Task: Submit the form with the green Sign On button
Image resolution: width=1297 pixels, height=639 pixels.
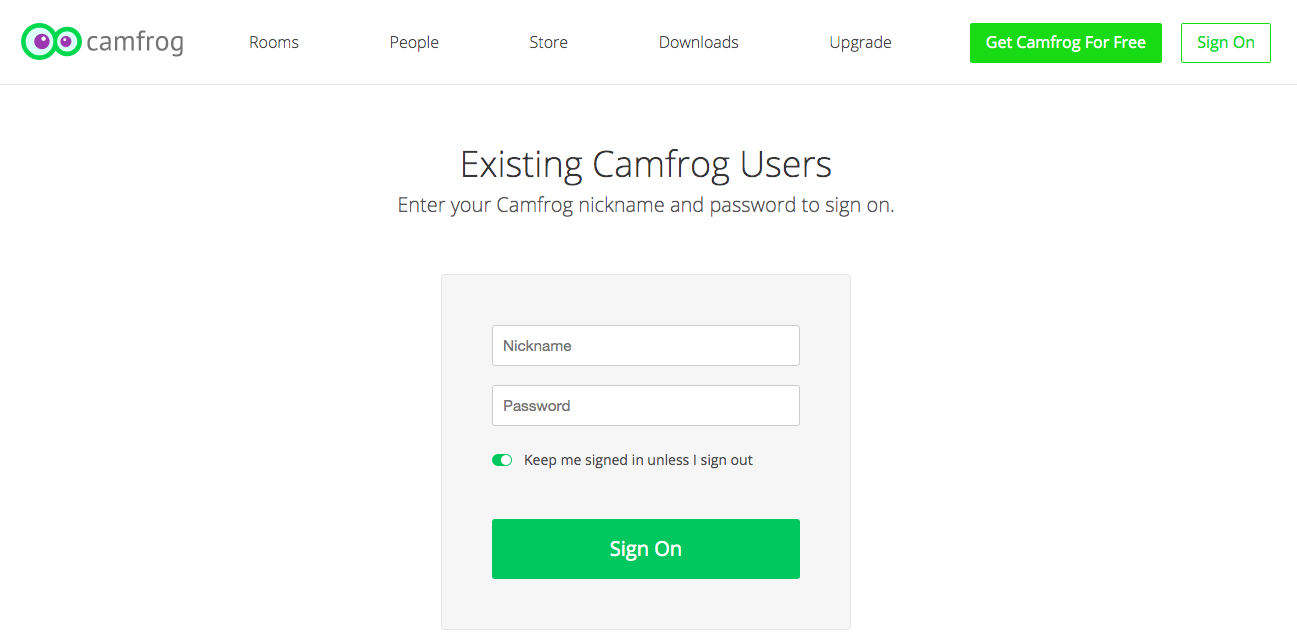Action: (x=646, y=549)
